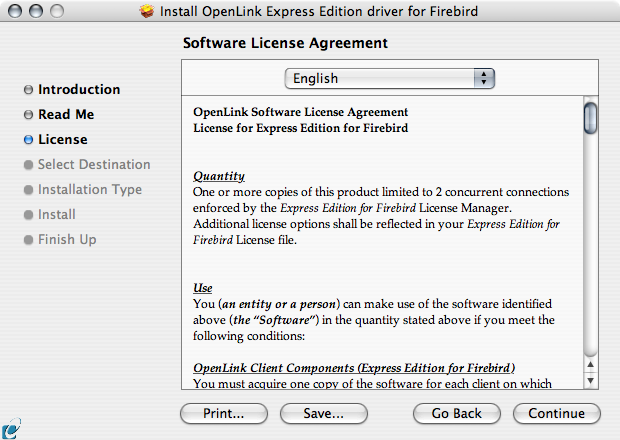Click the License step bullet

click(28, 140)
